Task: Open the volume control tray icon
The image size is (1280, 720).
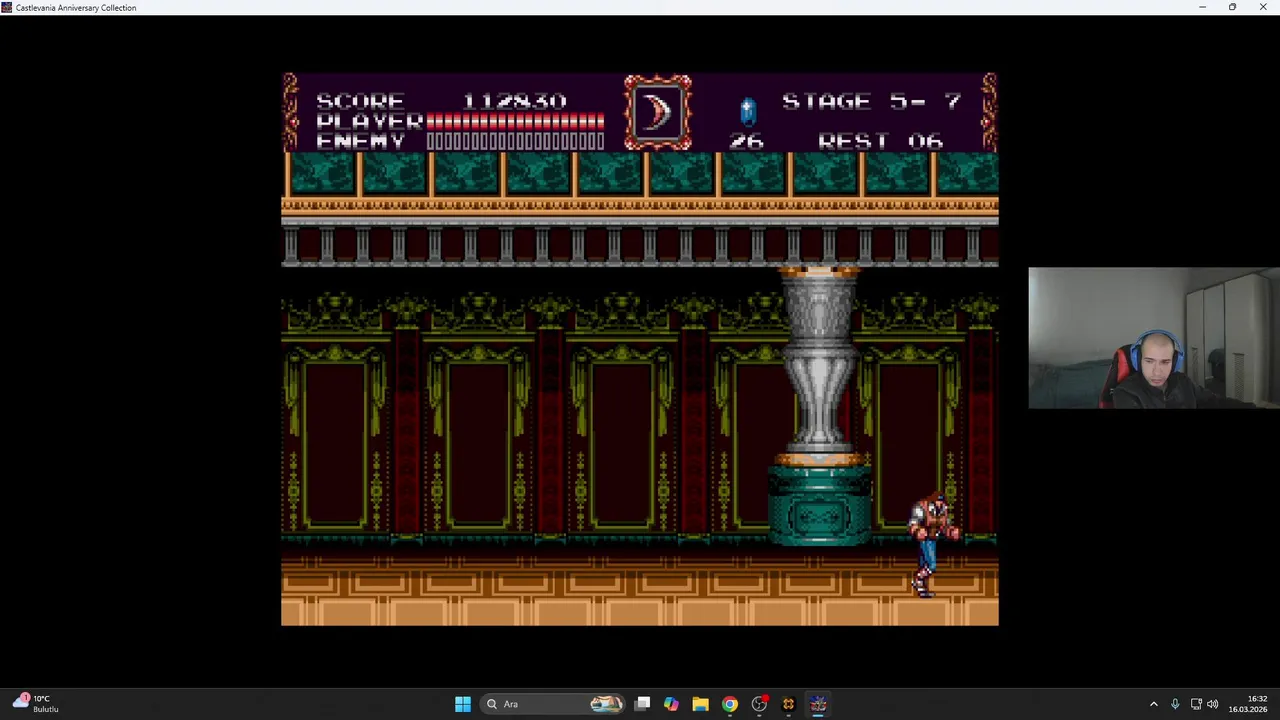Action: point(1213,704)
